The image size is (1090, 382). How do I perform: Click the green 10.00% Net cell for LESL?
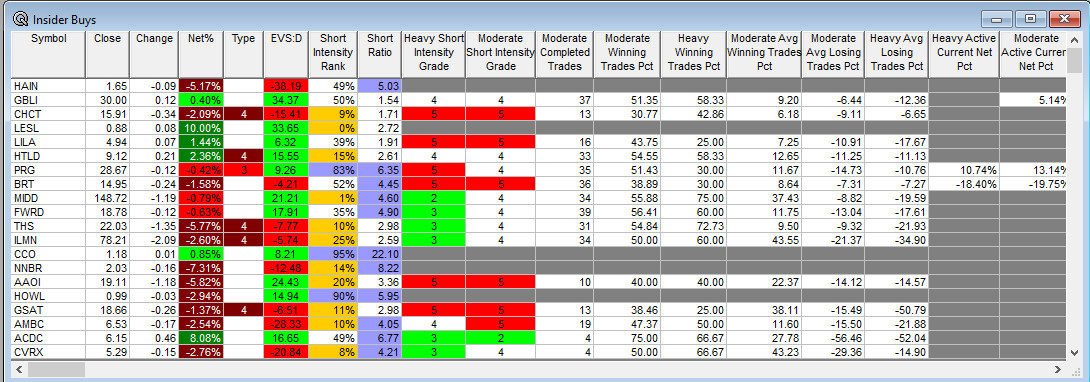200,128
